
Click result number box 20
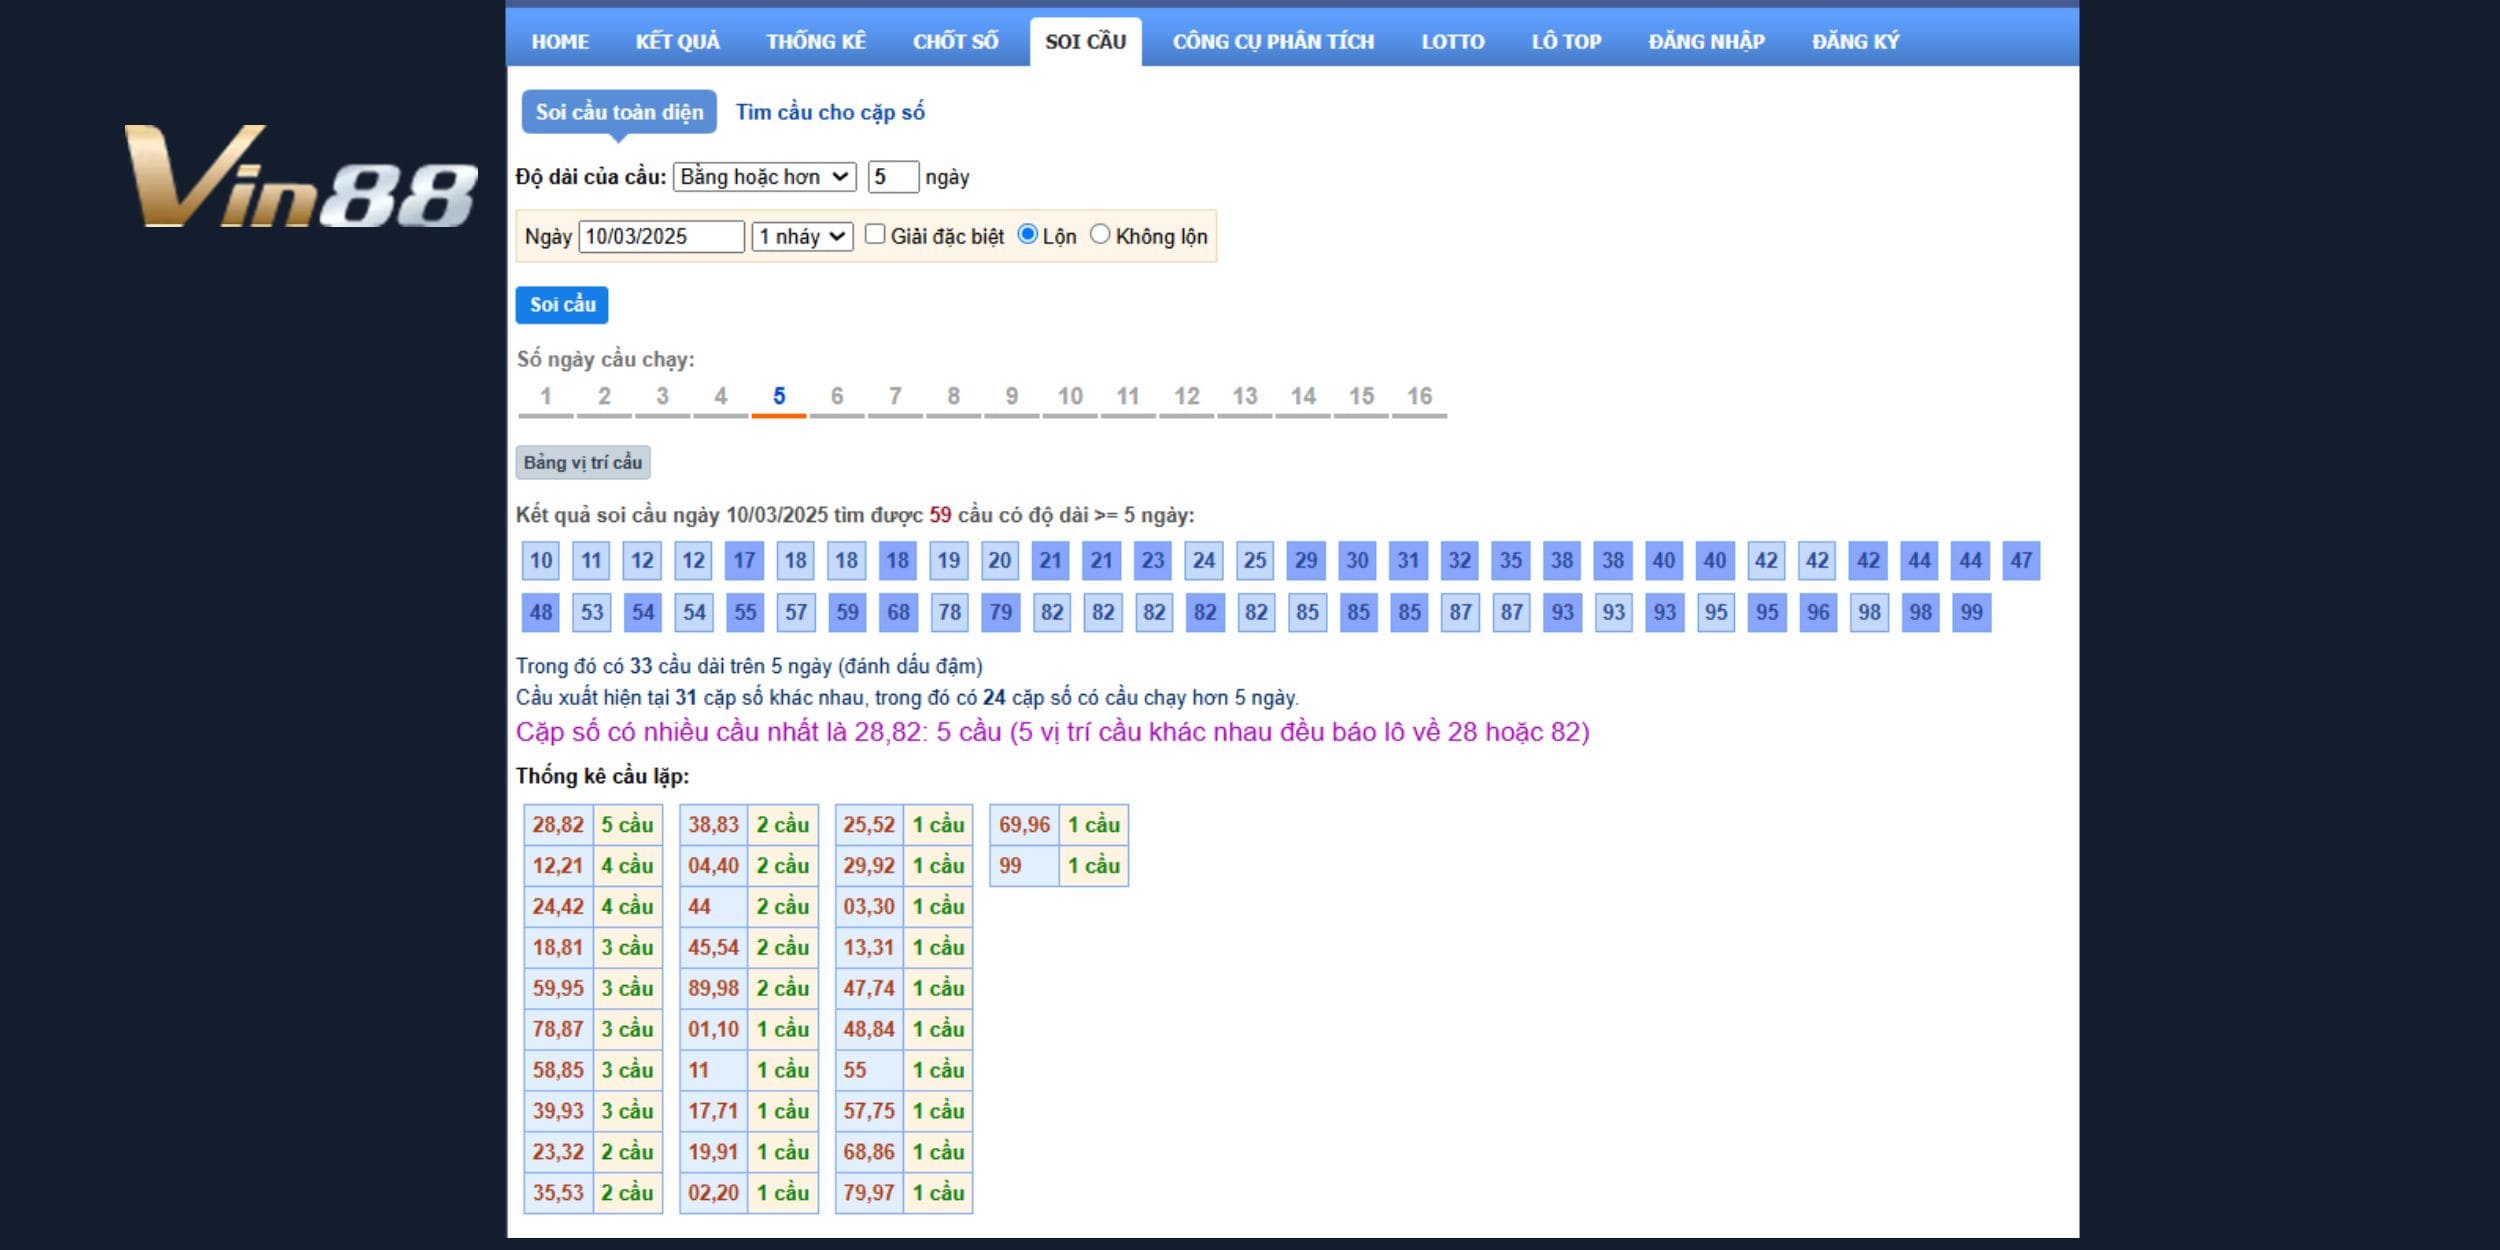tap(1000, 561)
